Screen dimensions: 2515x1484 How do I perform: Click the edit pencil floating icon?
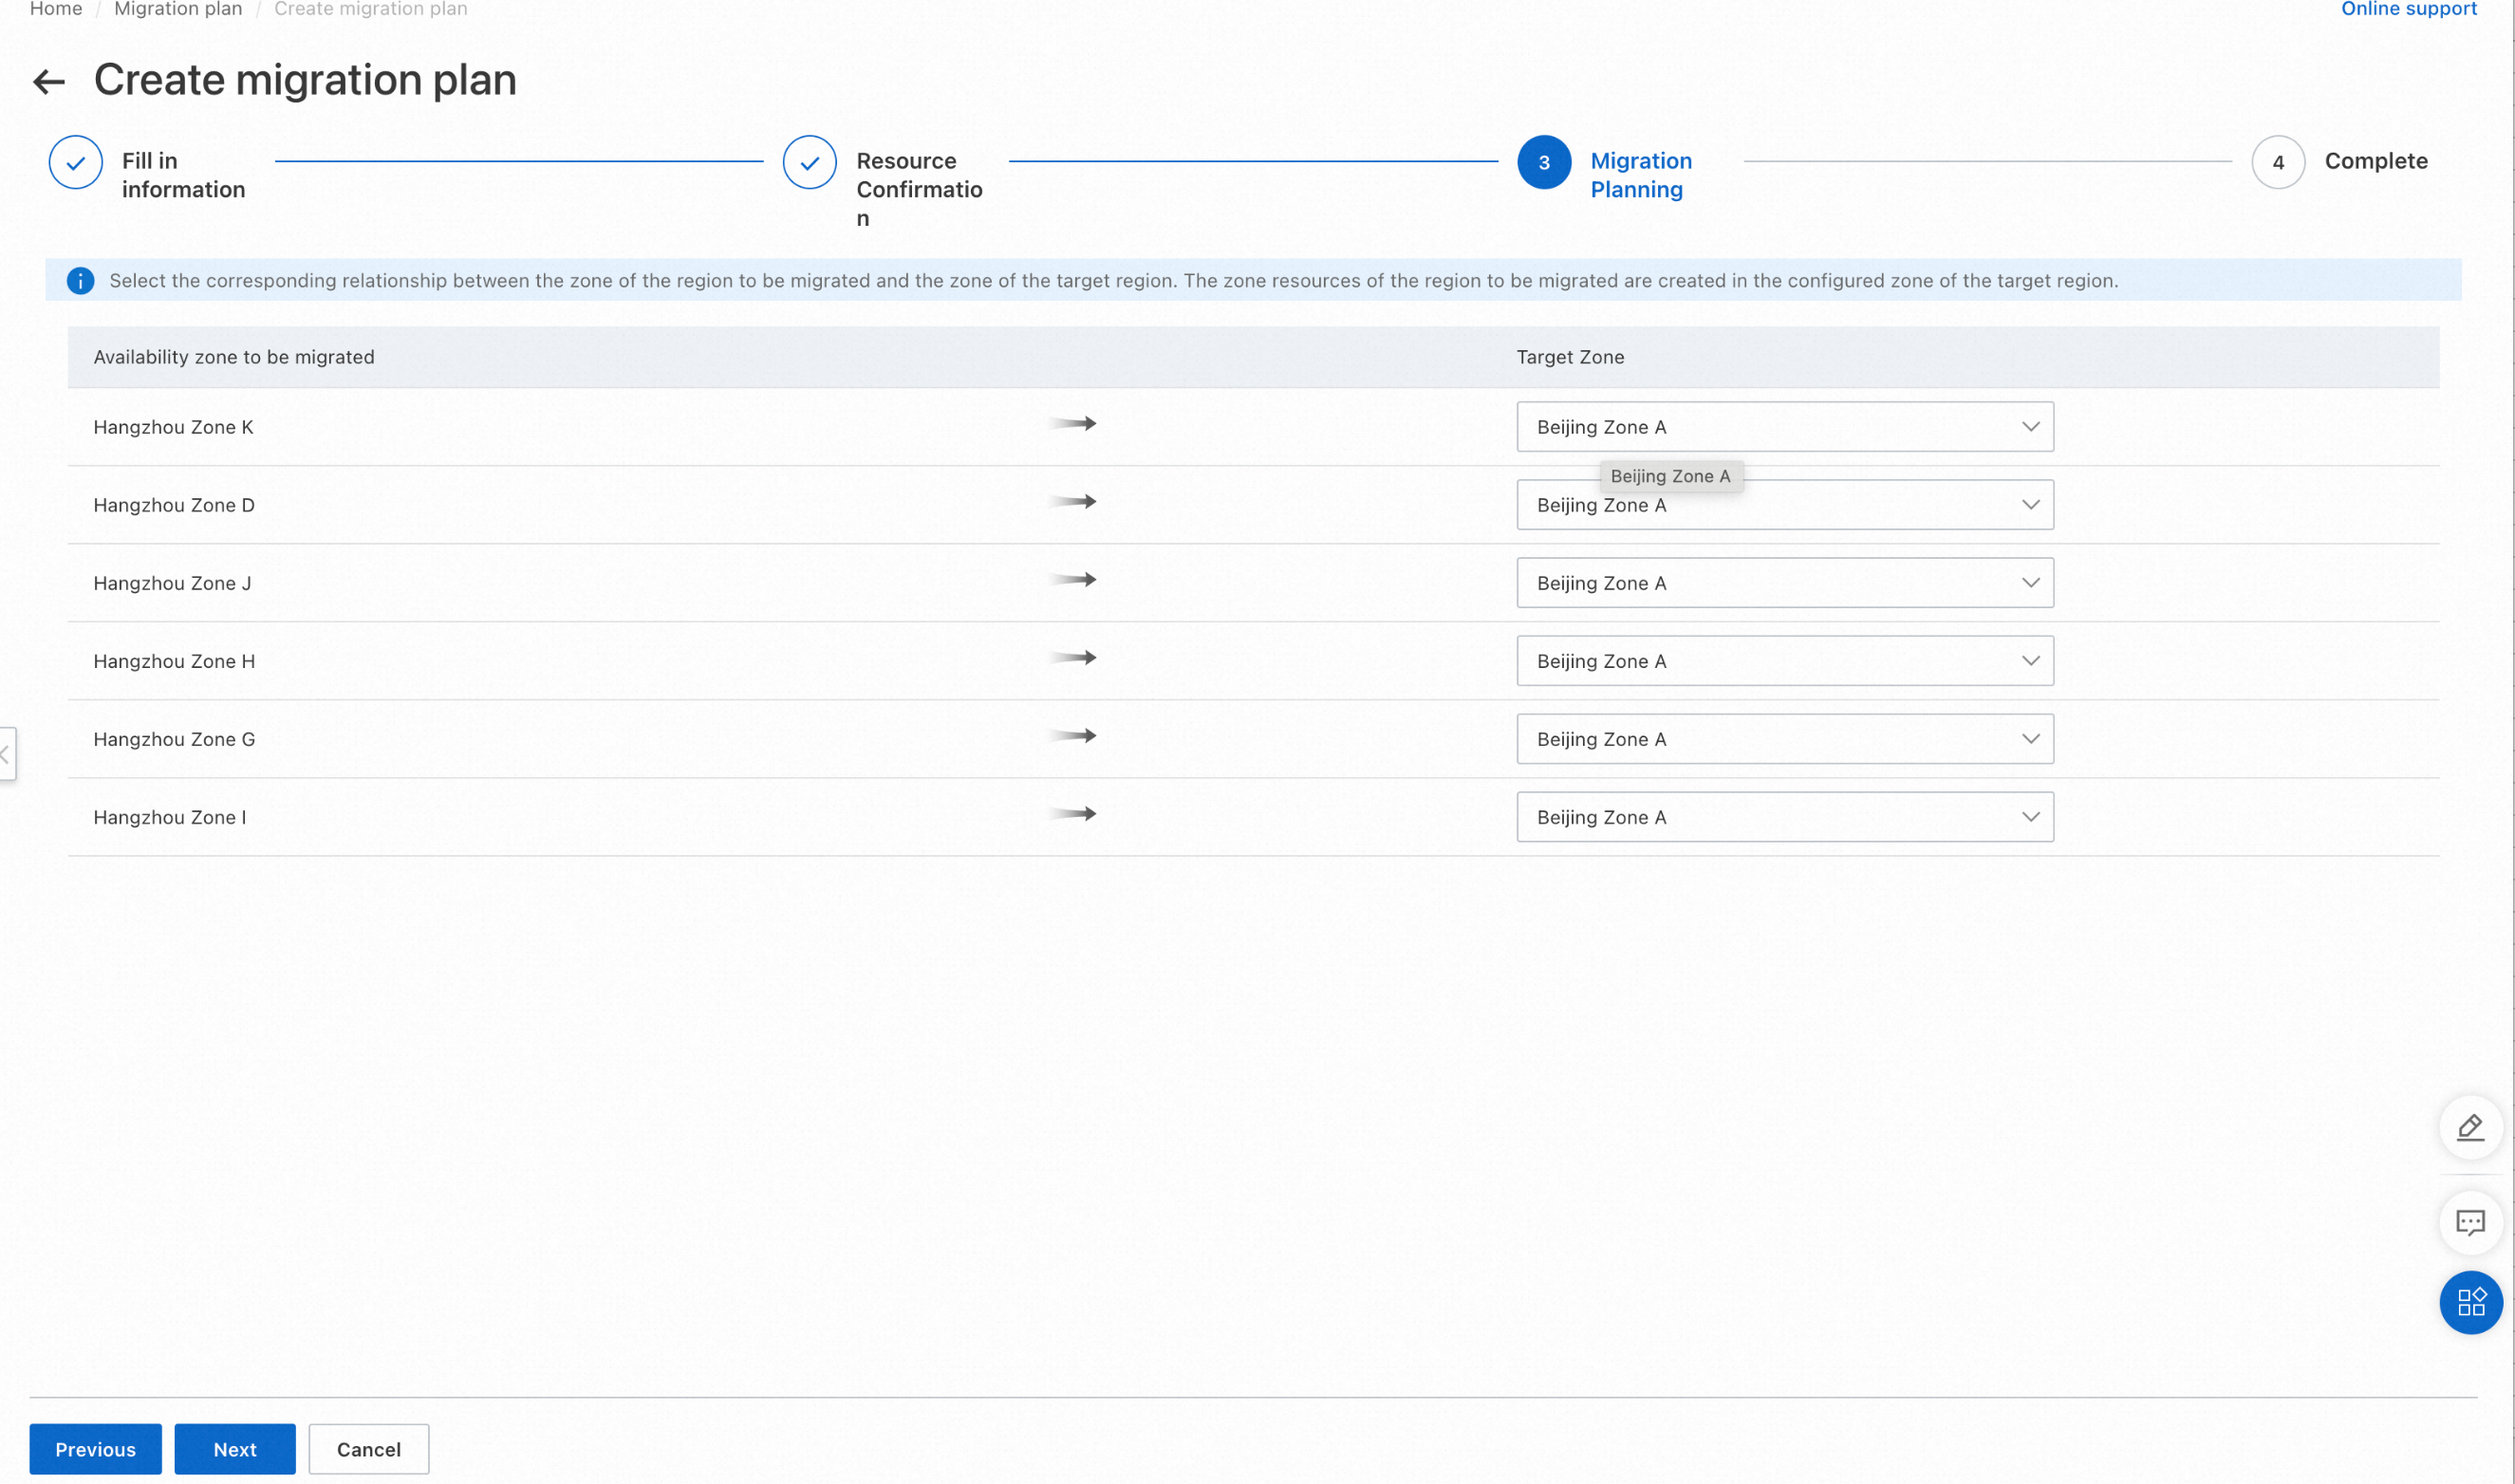[2469, 1127]
